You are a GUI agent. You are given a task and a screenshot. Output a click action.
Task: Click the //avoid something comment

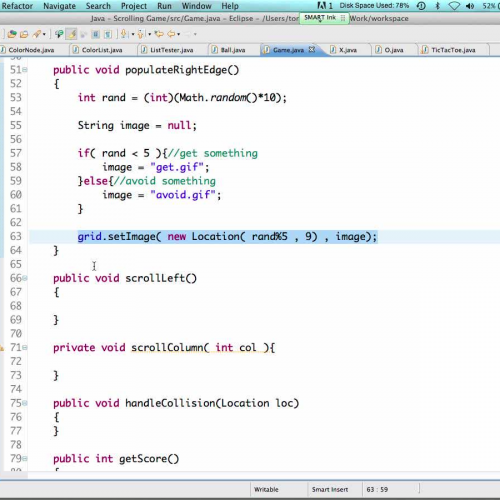[164, 181]
